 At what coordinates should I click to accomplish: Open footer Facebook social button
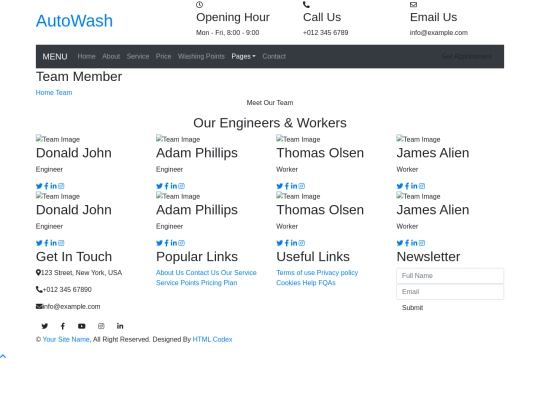point(63,326)
